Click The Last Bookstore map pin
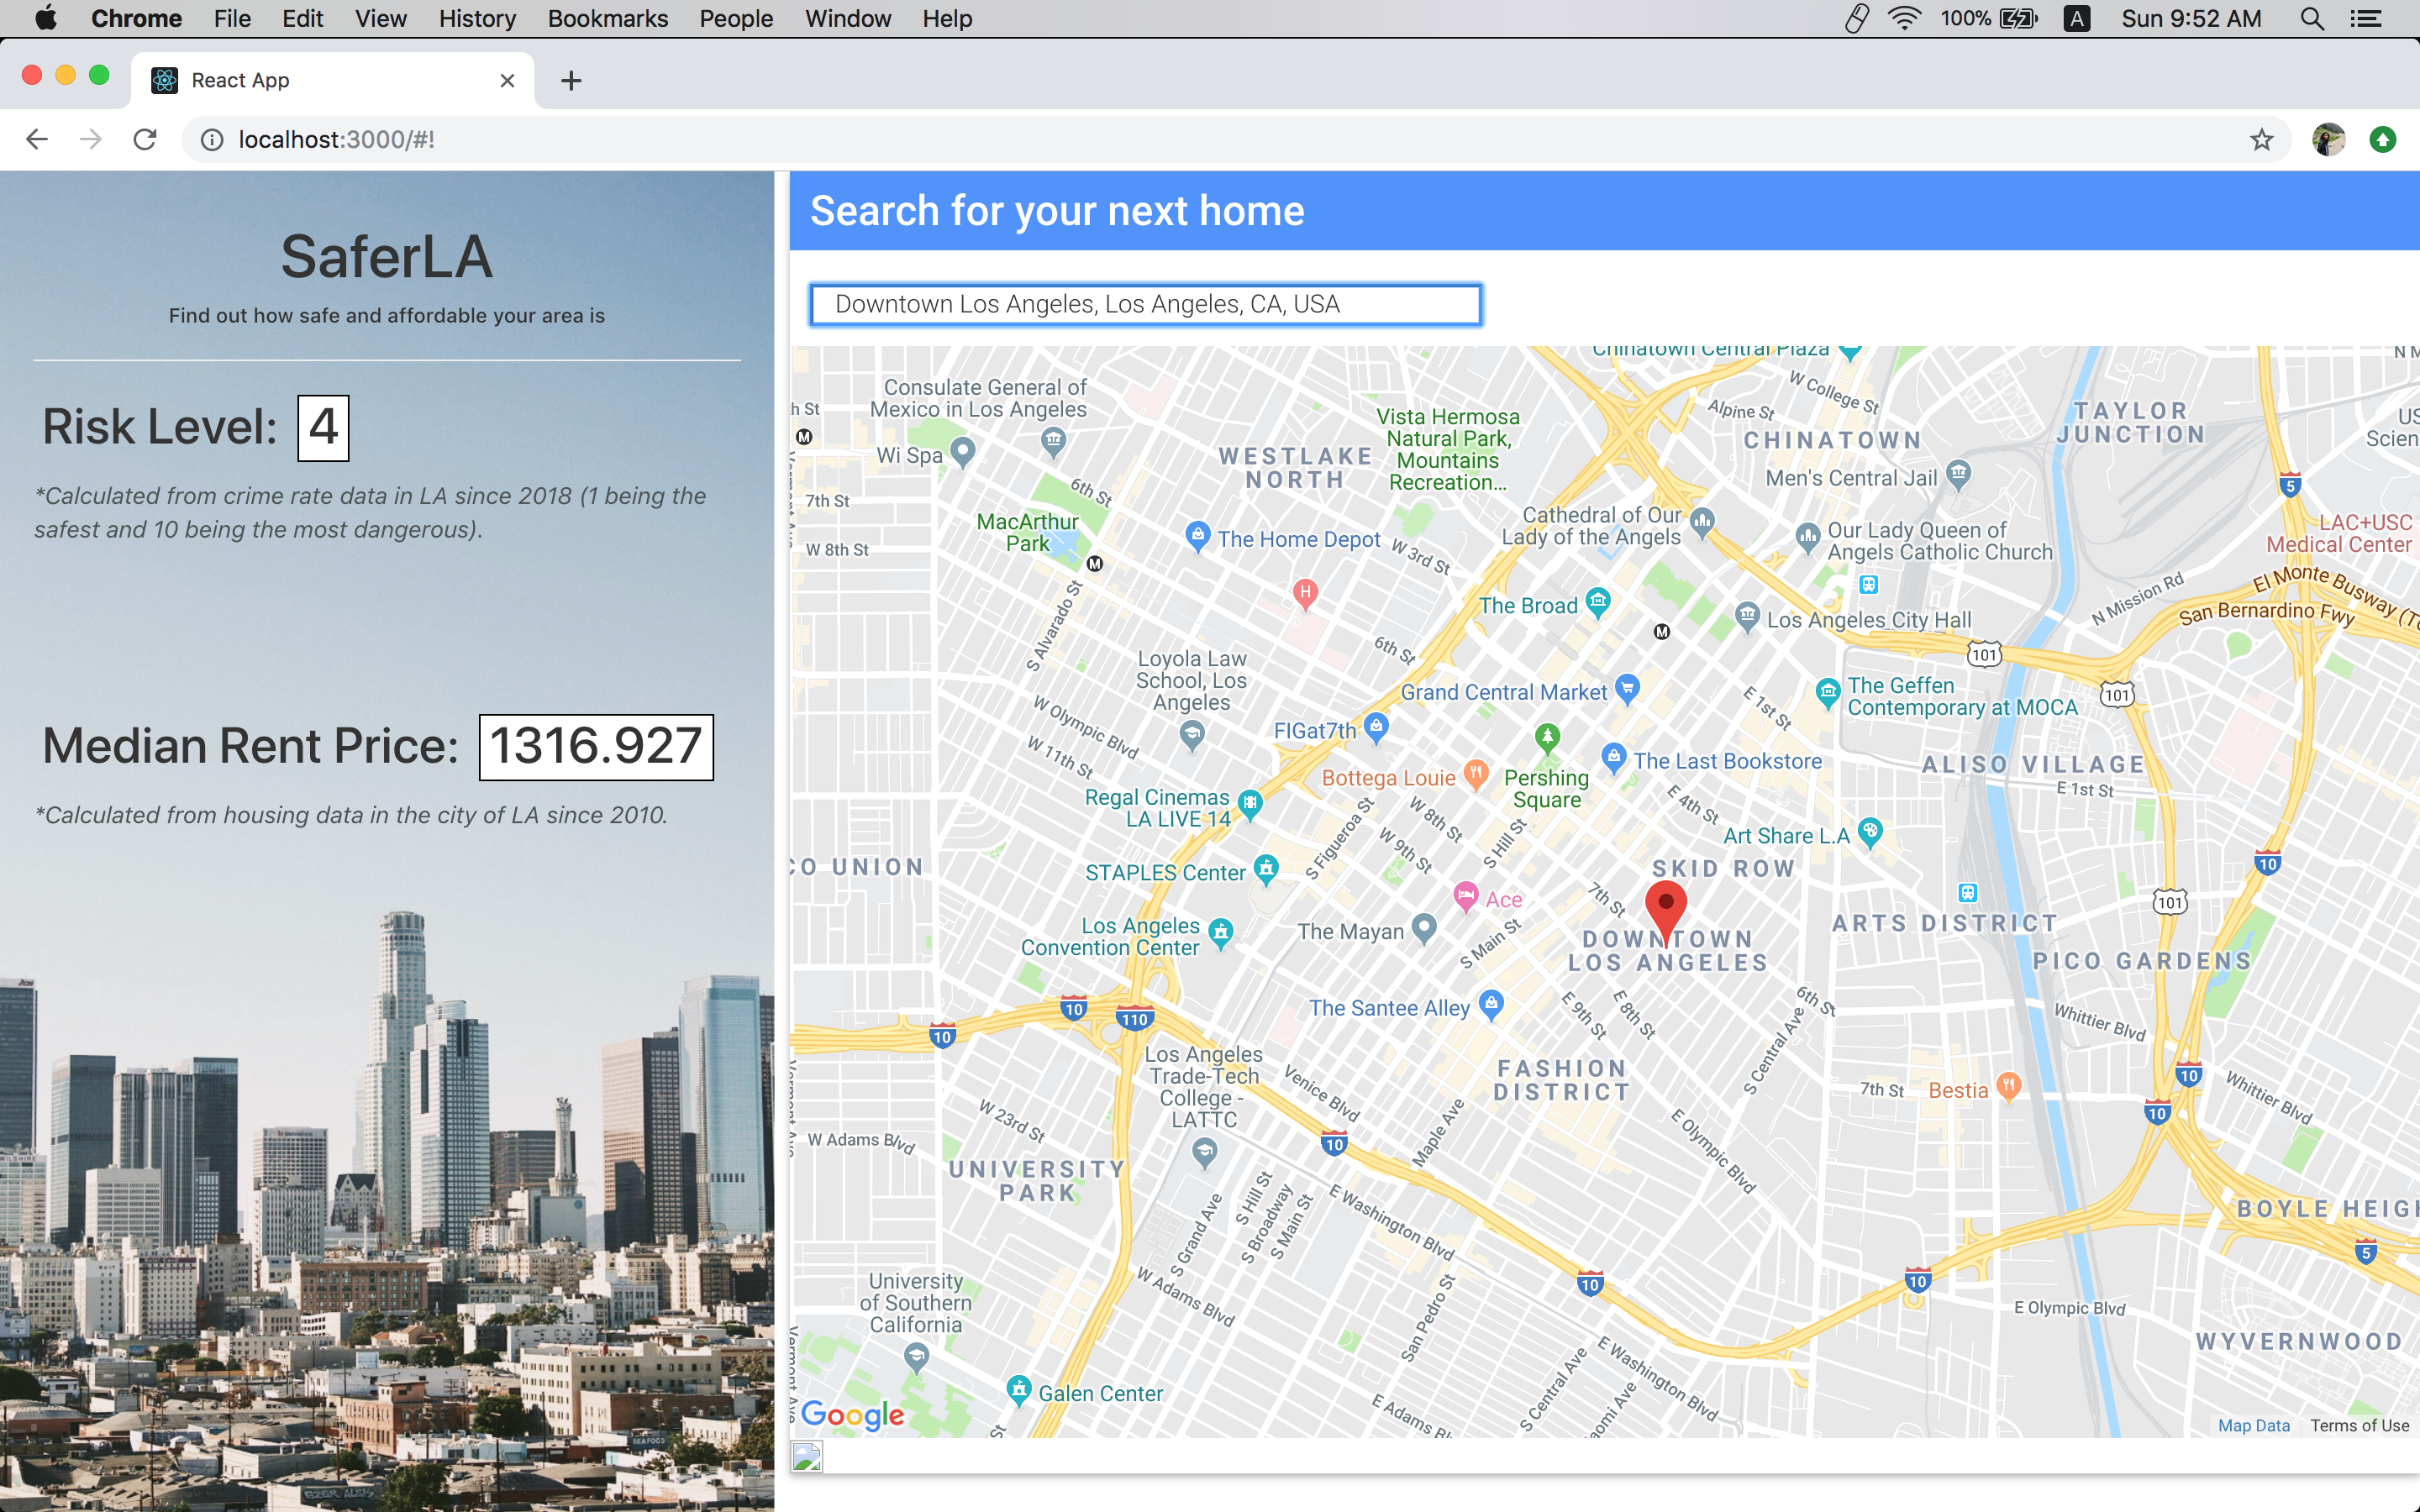This screenshot has width=2420, height=1512. (x=1613, y=758)
